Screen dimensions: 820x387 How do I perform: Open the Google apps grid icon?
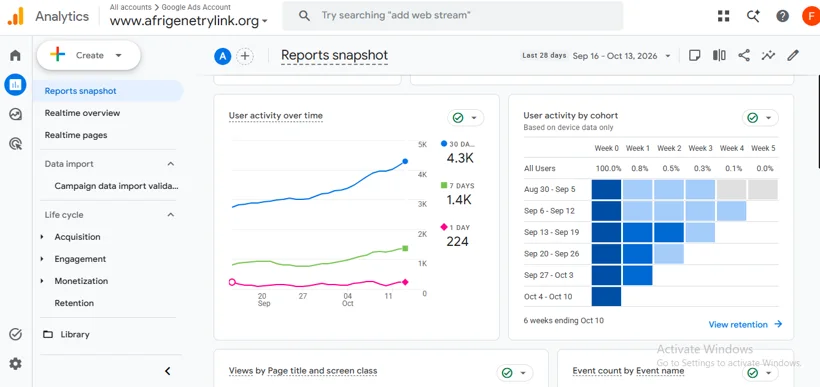[x=724, y=16]
